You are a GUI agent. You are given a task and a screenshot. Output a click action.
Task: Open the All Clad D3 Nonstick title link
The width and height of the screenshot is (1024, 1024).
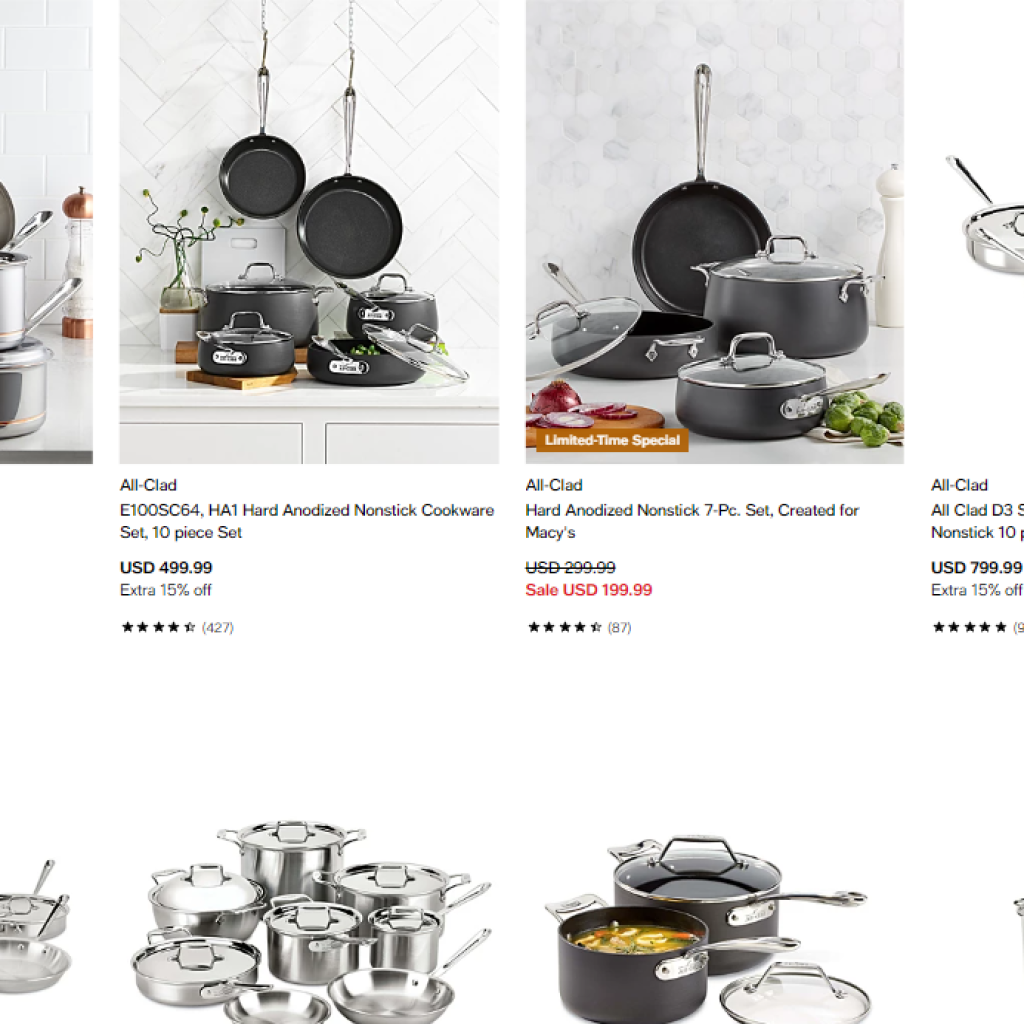point(977,521)
